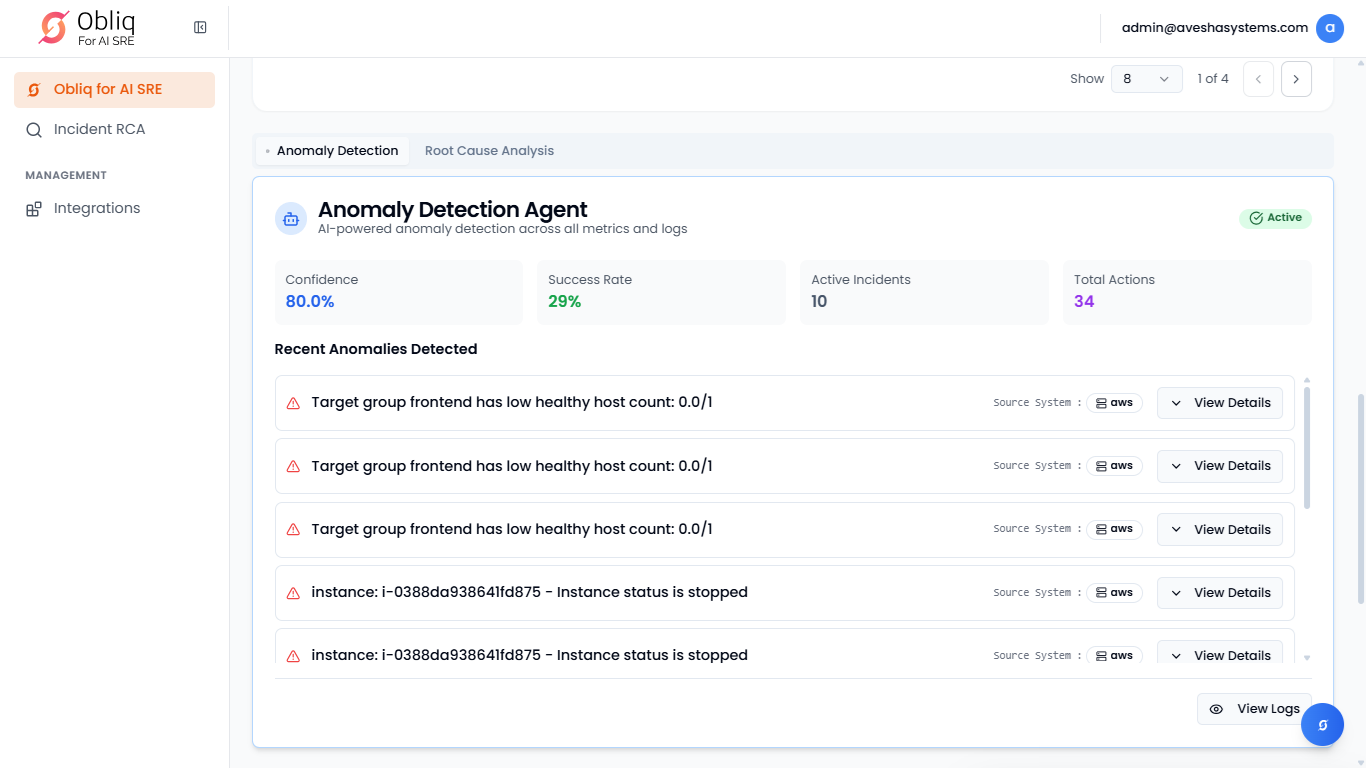Click the admin user avatar icon
Viewport: 1366px width, 768px height.
point(1329,28)
